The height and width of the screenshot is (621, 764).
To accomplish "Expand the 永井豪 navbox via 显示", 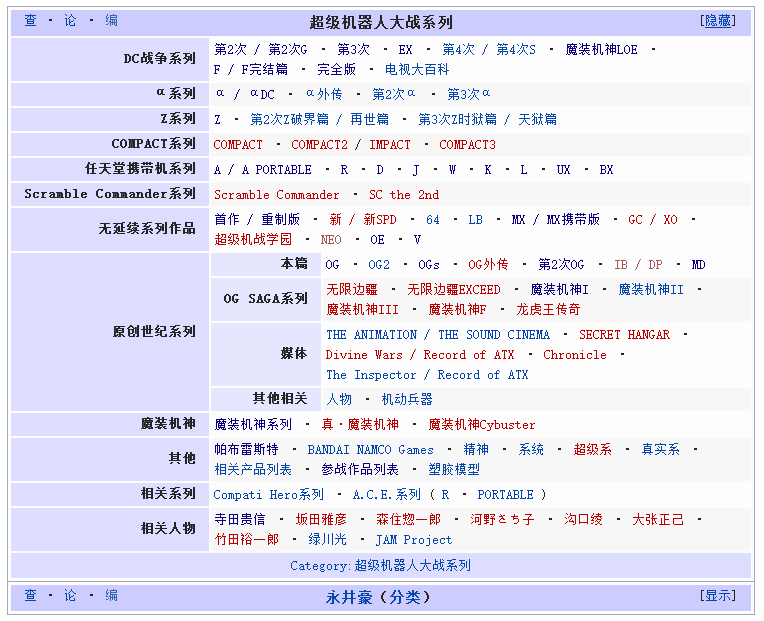I will coord(718,595).
